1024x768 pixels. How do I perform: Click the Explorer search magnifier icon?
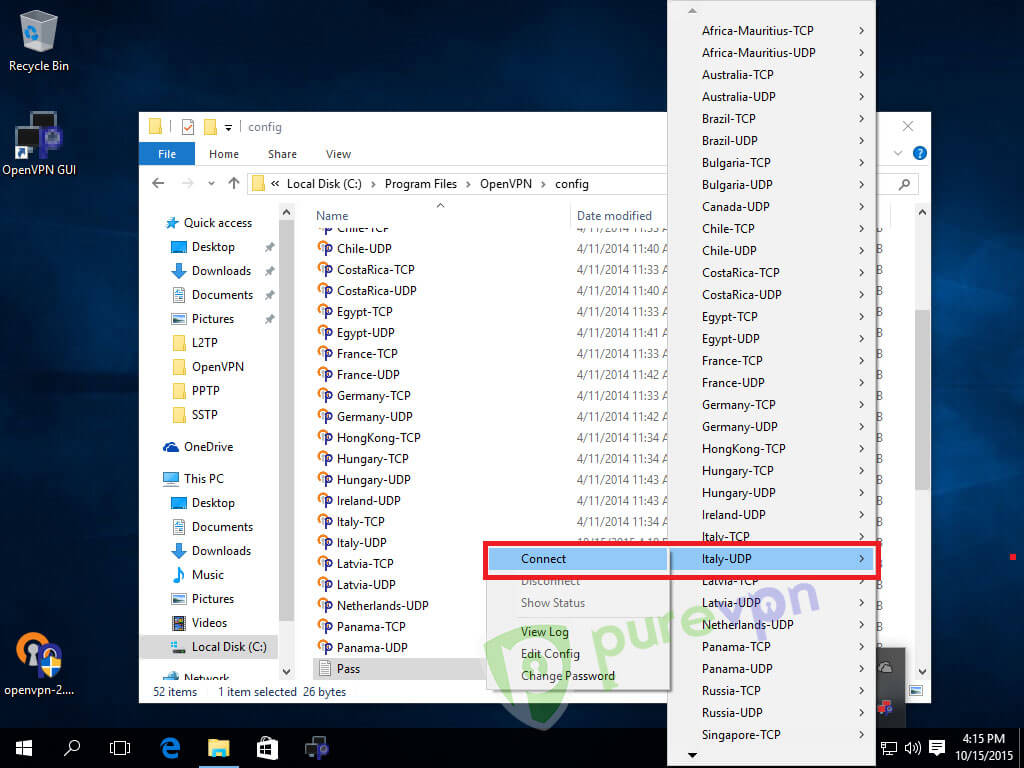(x=904, y=184)
